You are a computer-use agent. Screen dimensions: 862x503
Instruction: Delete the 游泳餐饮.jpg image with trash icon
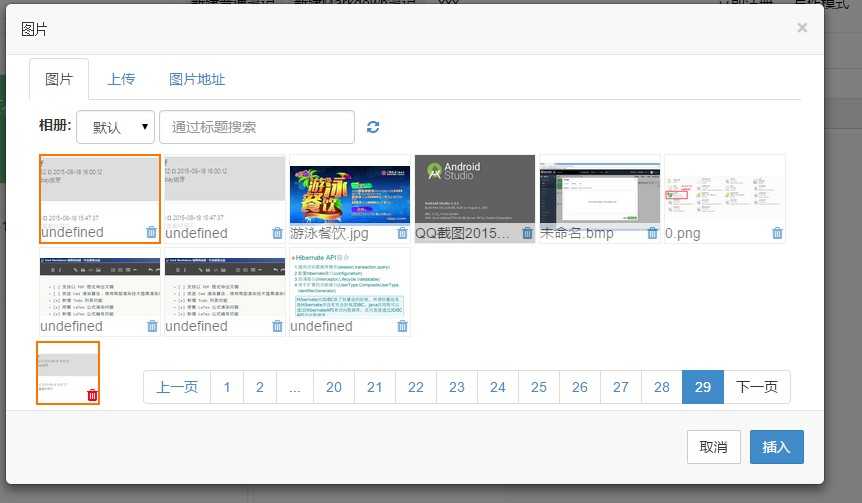[402, 233]
